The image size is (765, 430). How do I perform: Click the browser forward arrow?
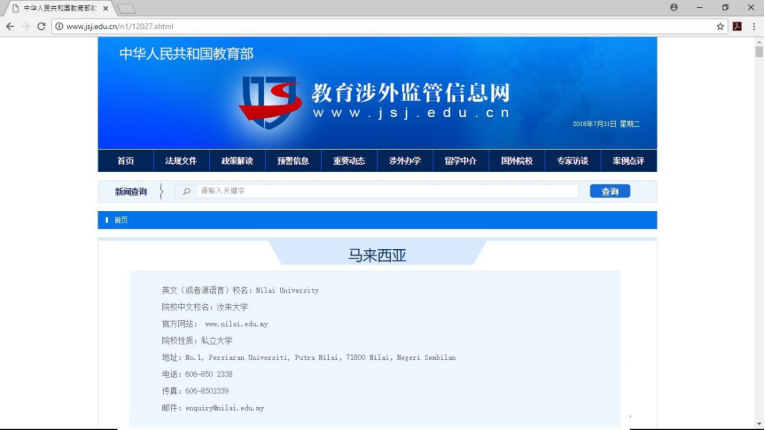[26, 26]
